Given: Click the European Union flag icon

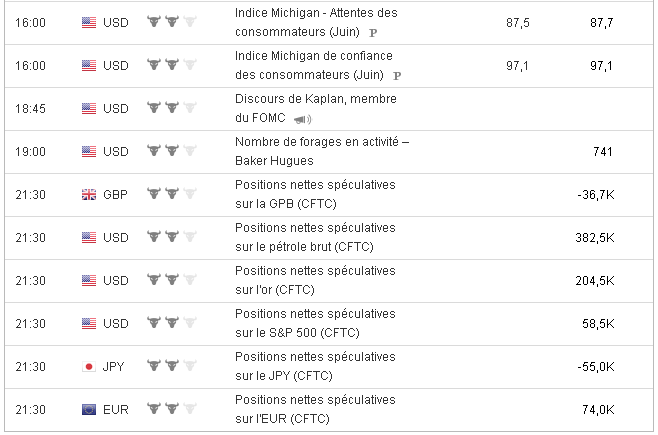Looking at the screenshot, I should pos(88,410).
